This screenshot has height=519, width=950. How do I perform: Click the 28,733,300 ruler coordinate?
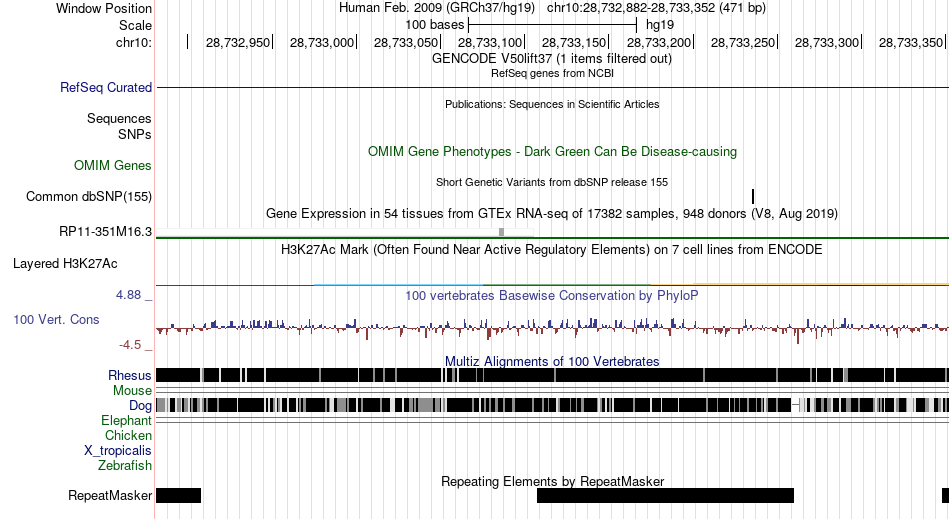[x=827, y=42]
